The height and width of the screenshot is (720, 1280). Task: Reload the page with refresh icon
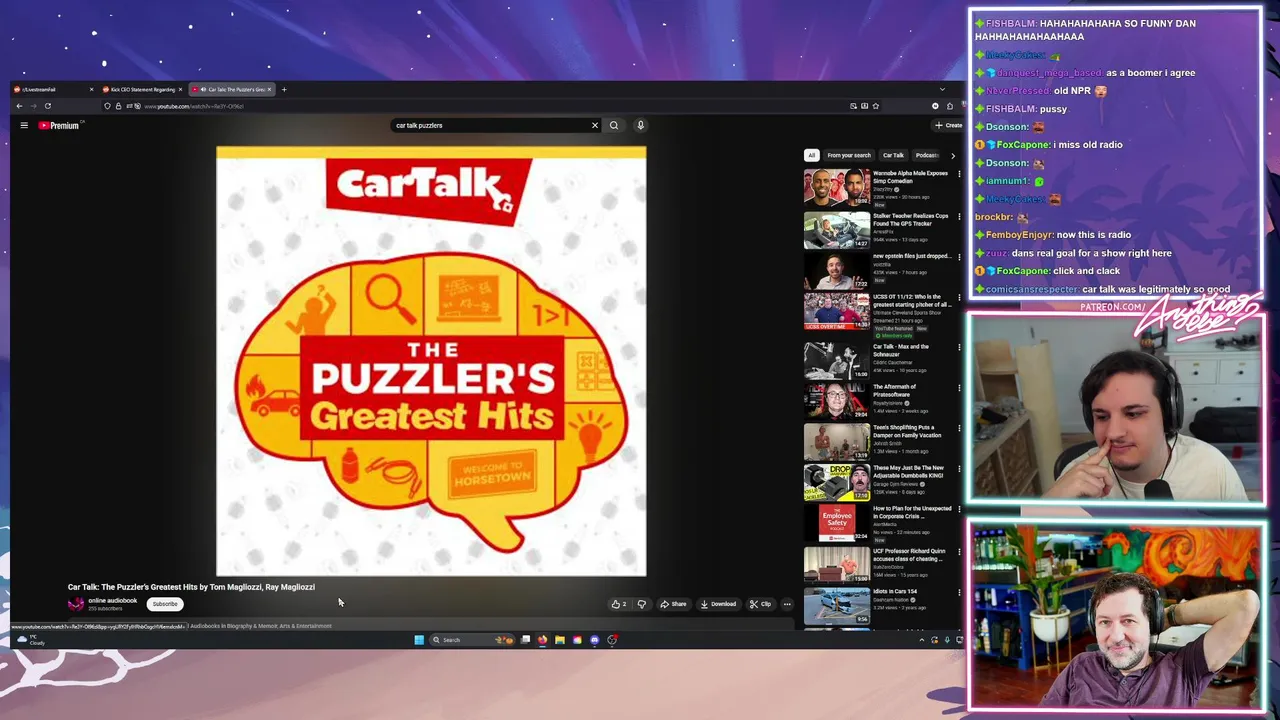47,106
